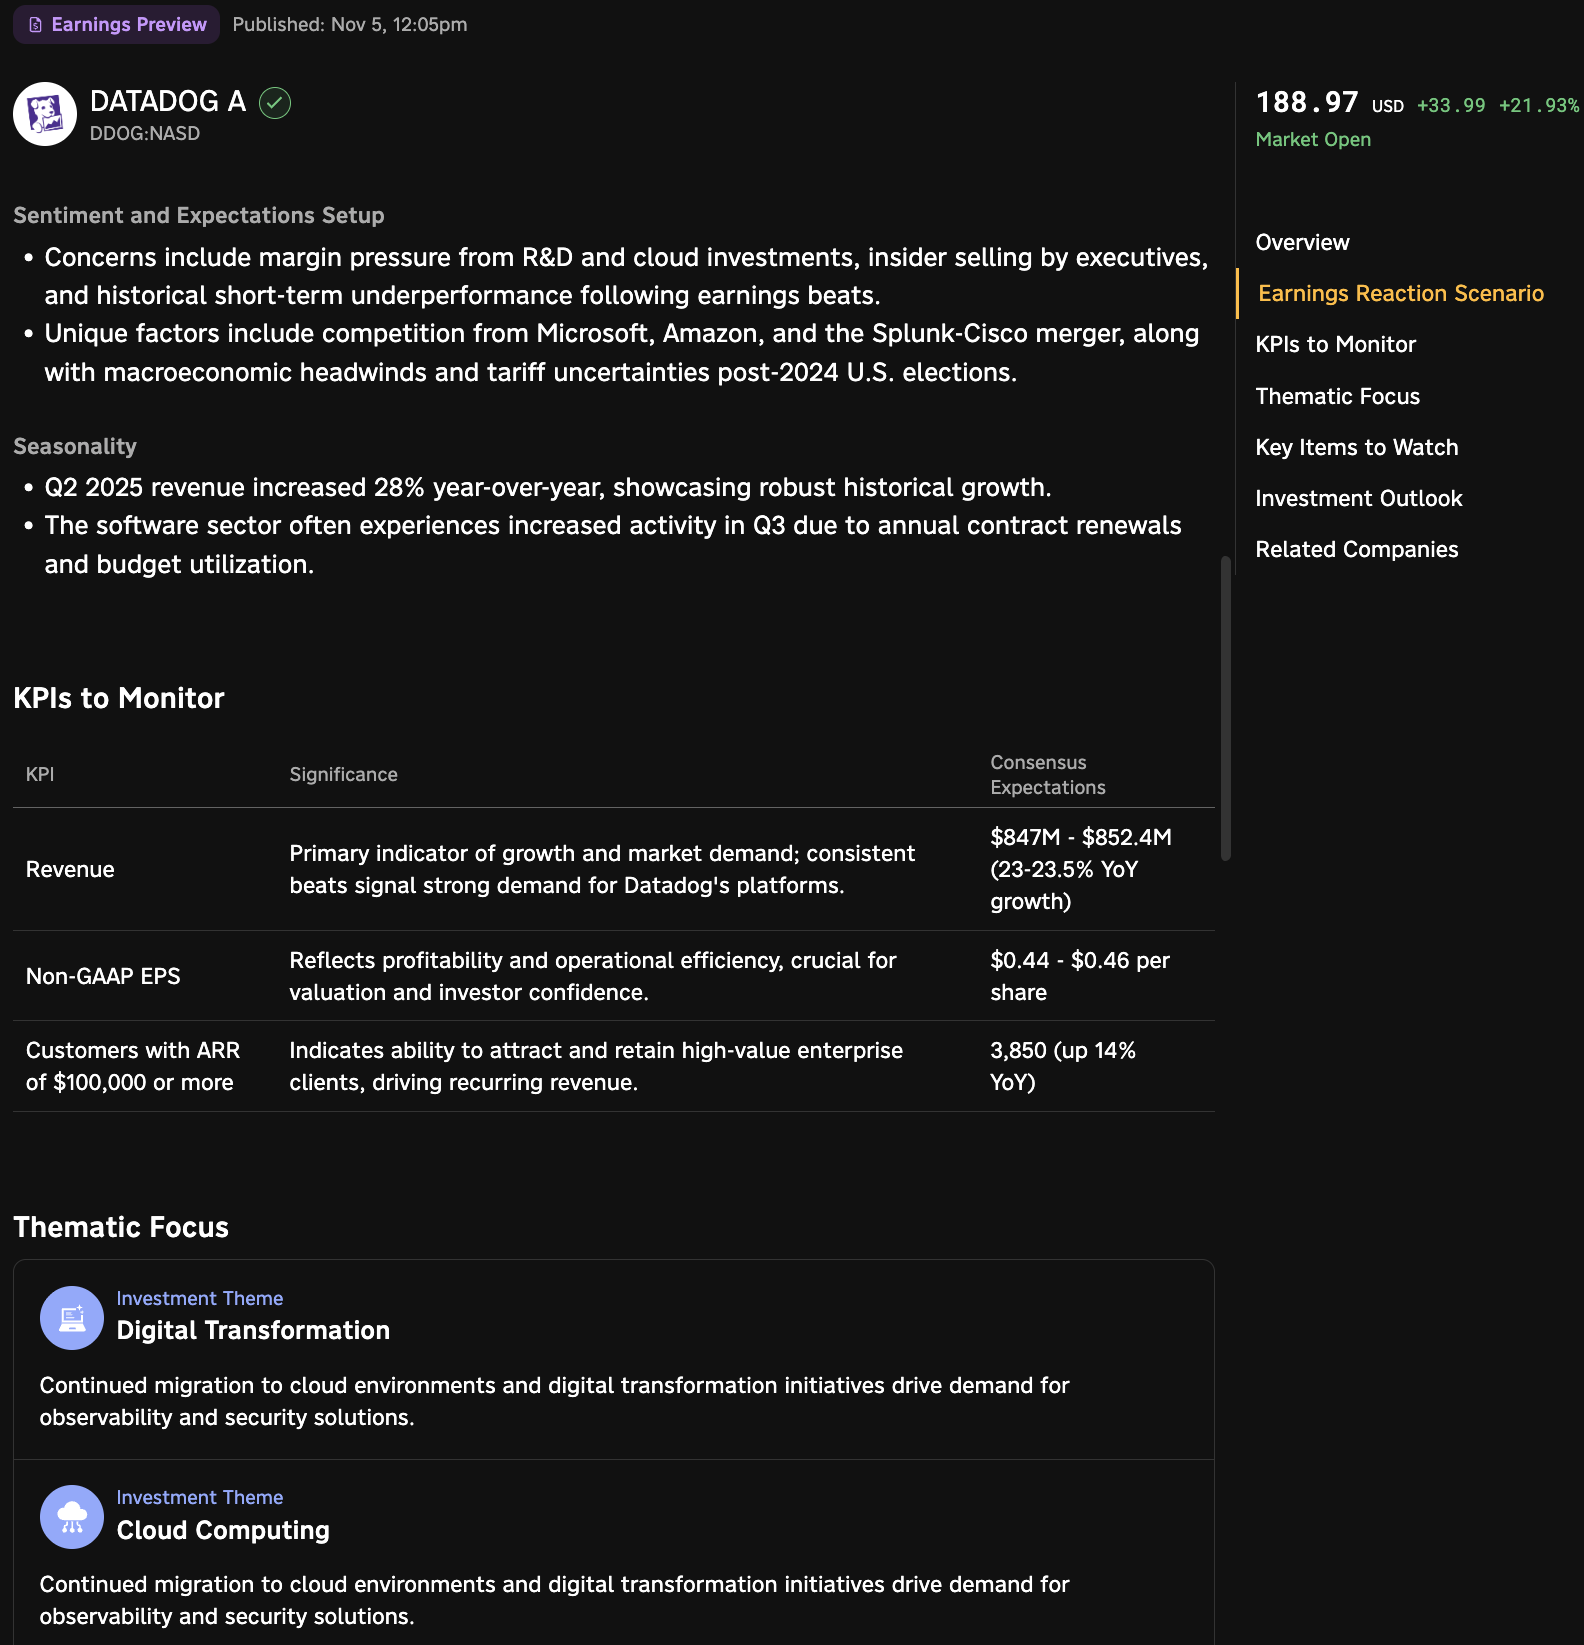Click the $847M - $852.4M consensus cell
1584x1645 pixels.
pyautogui.click(x=1081, y=869)
